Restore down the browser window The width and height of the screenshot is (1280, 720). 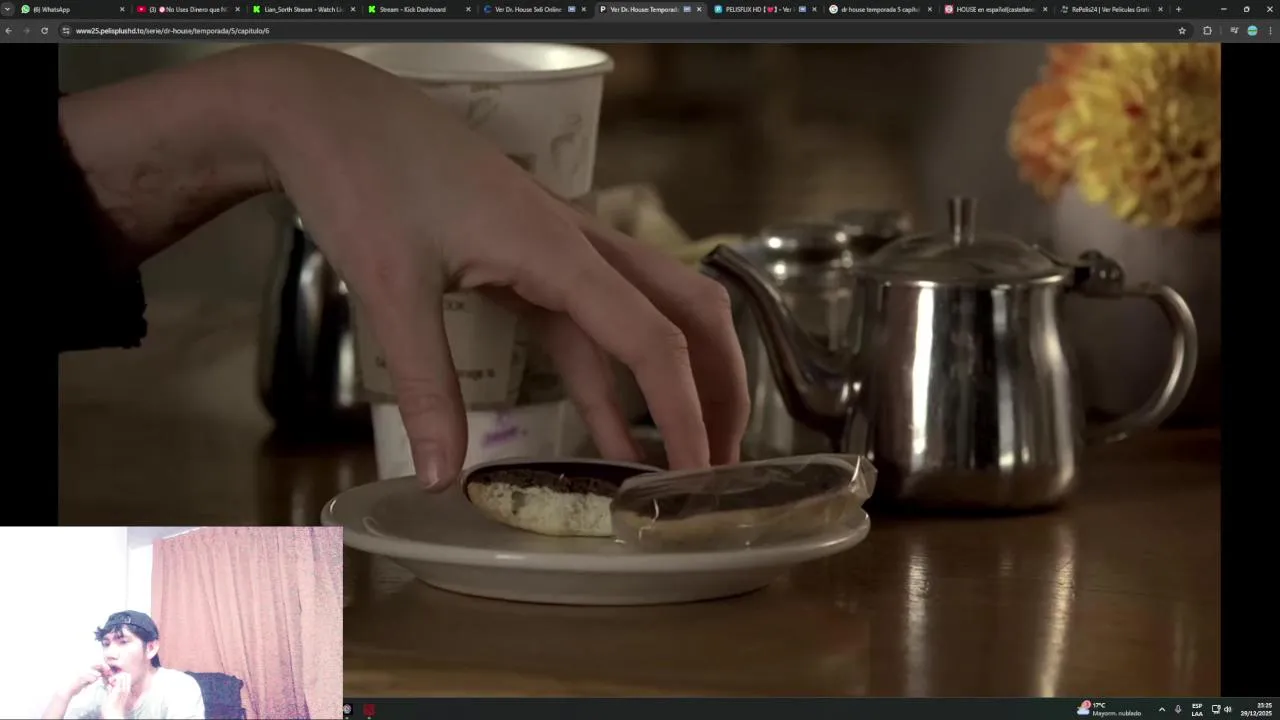click(1246, 9)
